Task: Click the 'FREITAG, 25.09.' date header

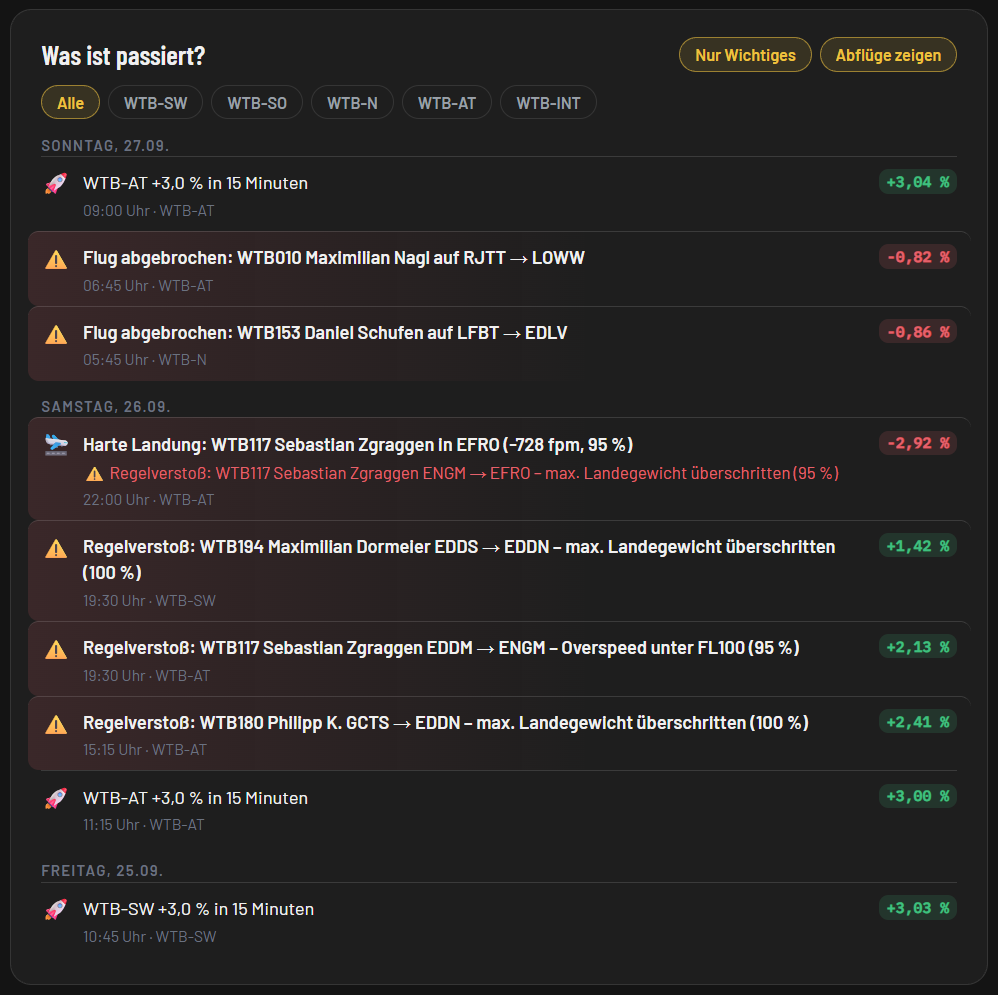Action: [x=102, y=871]
